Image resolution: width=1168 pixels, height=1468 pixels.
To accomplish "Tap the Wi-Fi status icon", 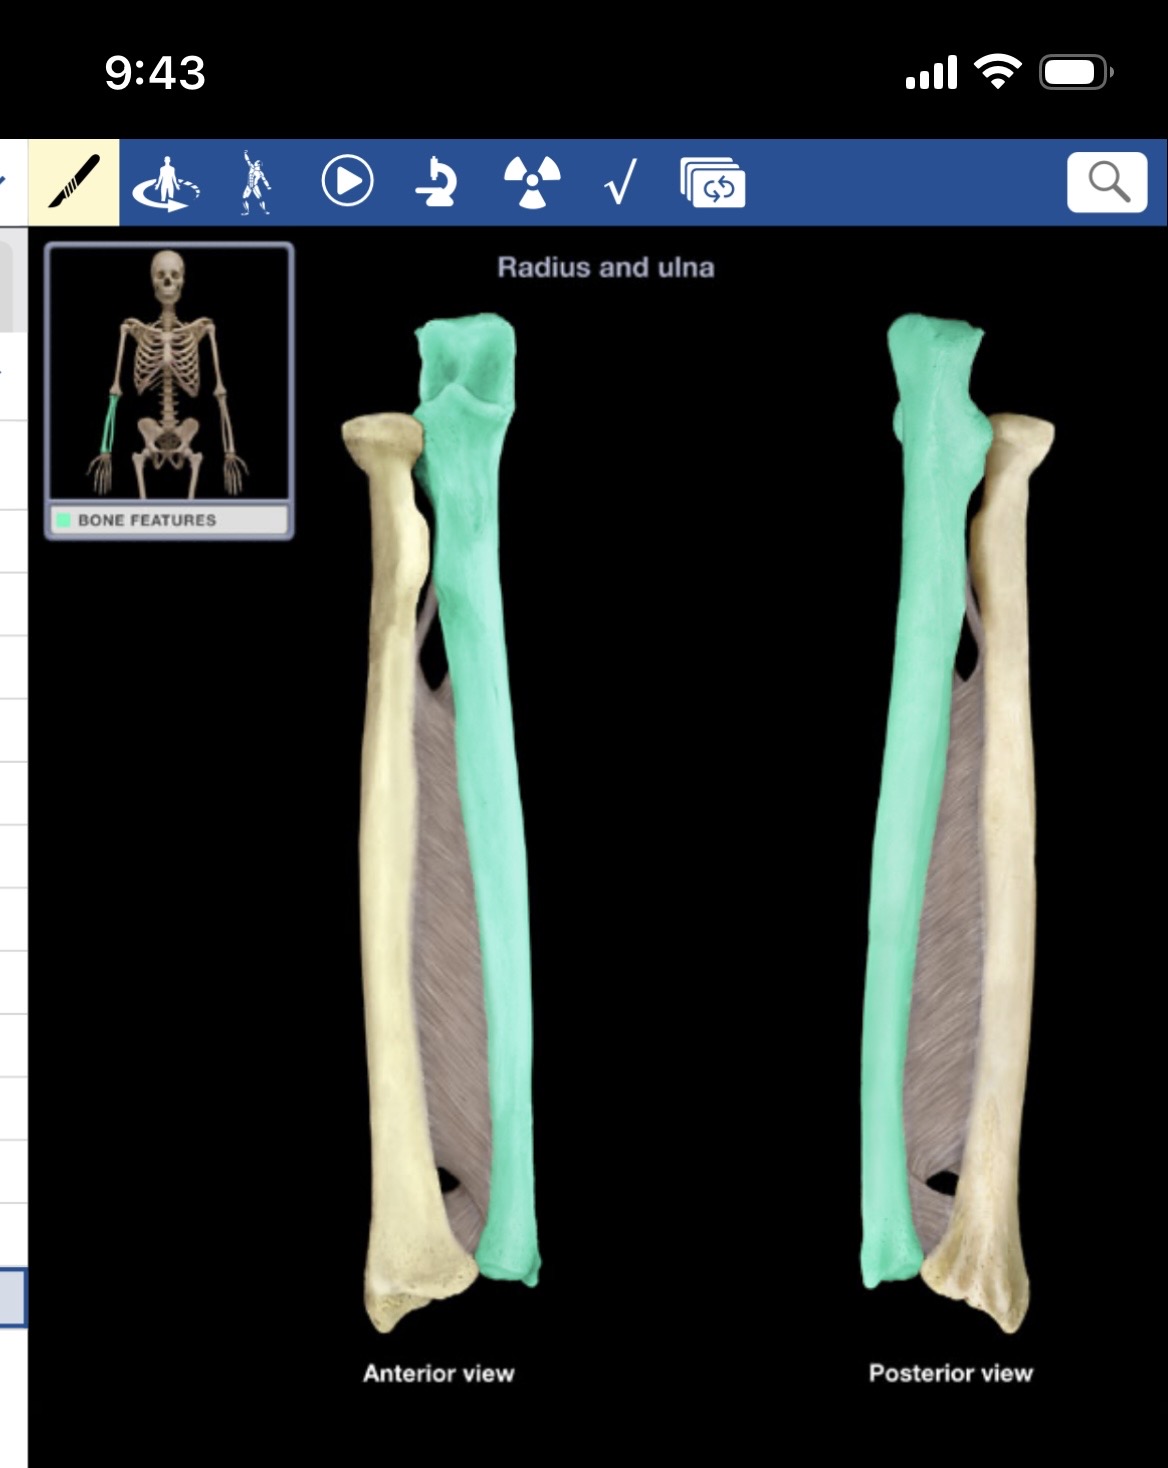I will coord(997,72).
